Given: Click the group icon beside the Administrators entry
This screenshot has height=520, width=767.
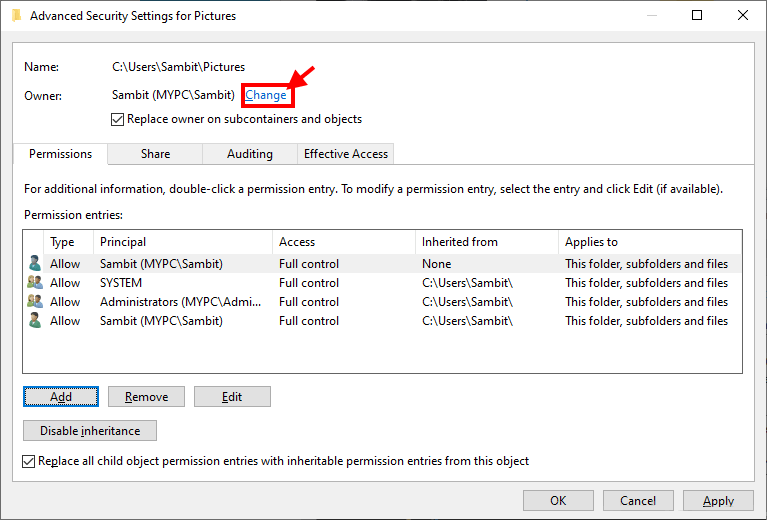Looking at the screenshot, I should tap(35, 302).
